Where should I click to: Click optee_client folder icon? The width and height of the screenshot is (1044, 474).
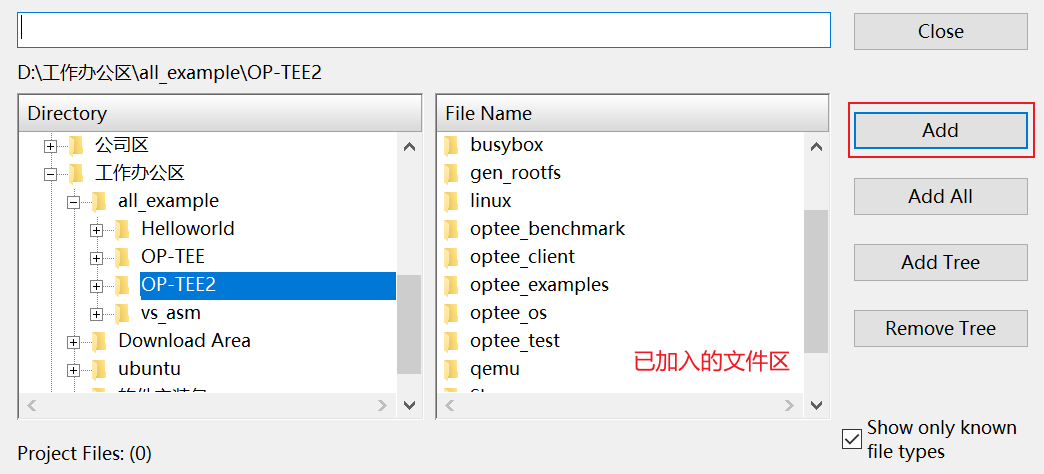pos(451,257)
